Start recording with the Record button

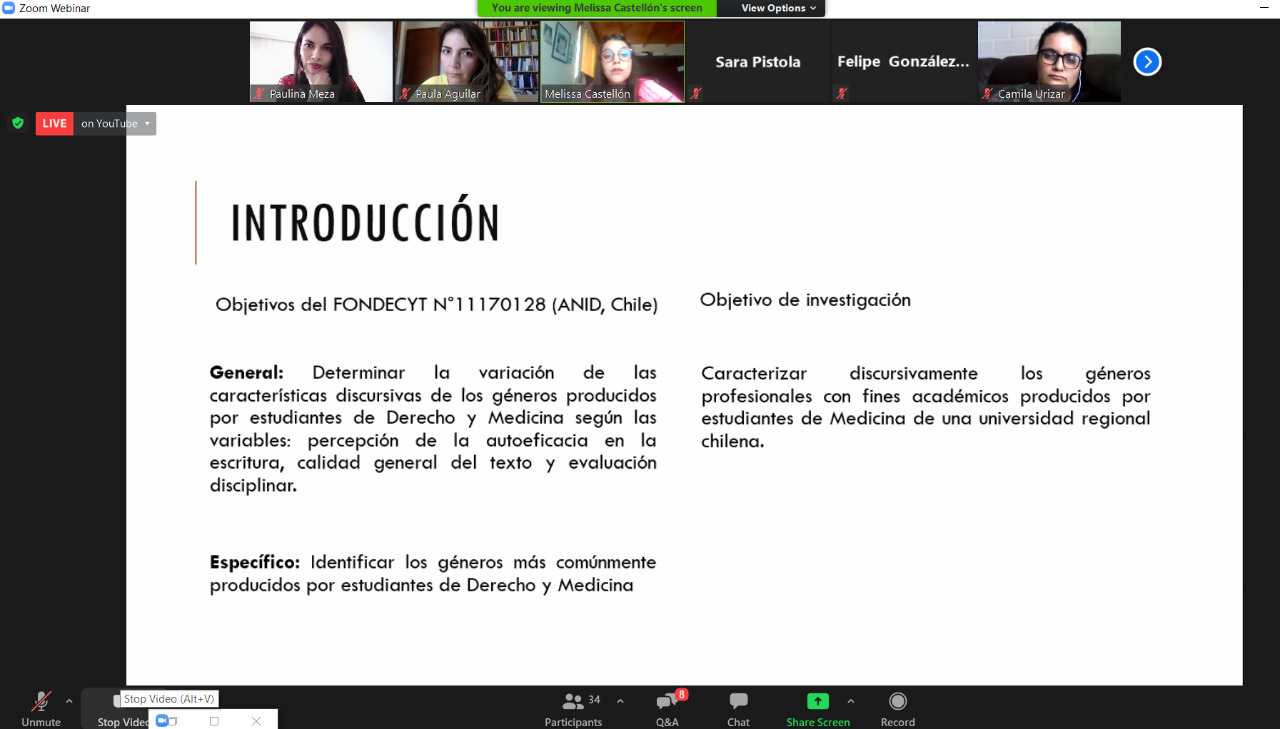tap(897, 708)
